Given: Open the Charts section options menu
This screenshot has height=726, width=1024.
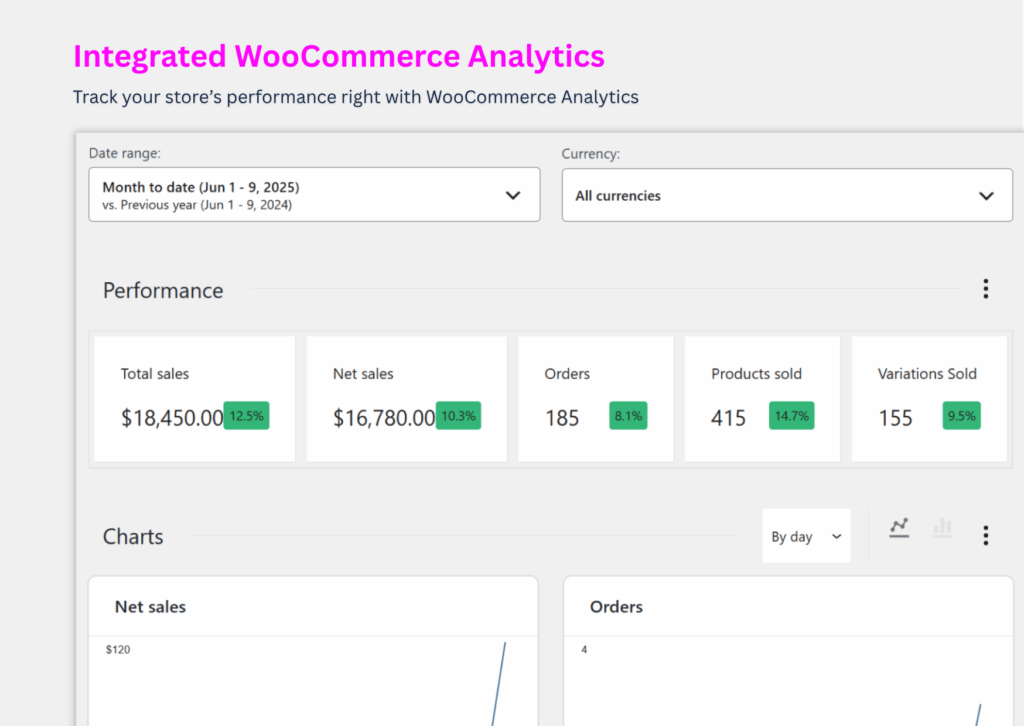Looking at the screenshot, I should 986,535.
